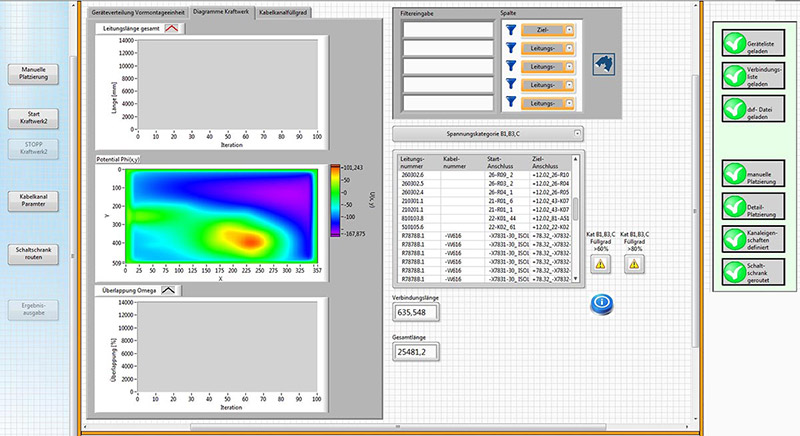Click the first Filtereingabe text field
The height and width of the screenshot is (436, 800).
(448, 30)
